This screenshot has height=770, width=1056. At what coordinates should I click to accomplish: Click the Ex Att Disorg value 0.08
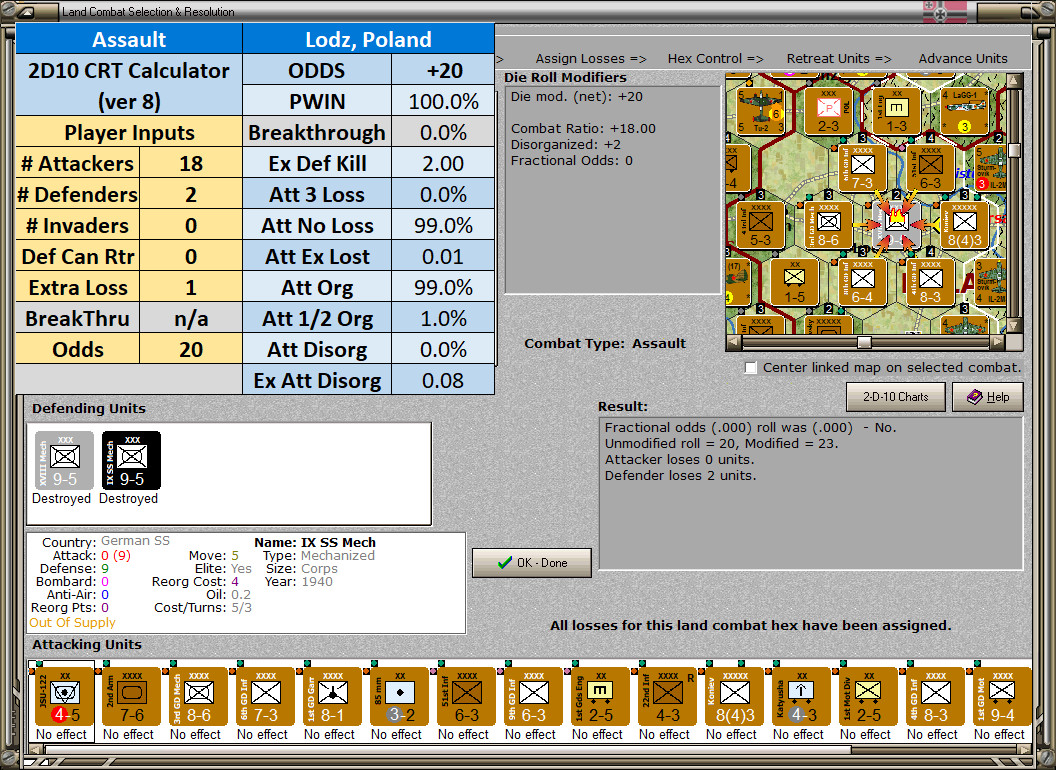[x=443, y=381]
